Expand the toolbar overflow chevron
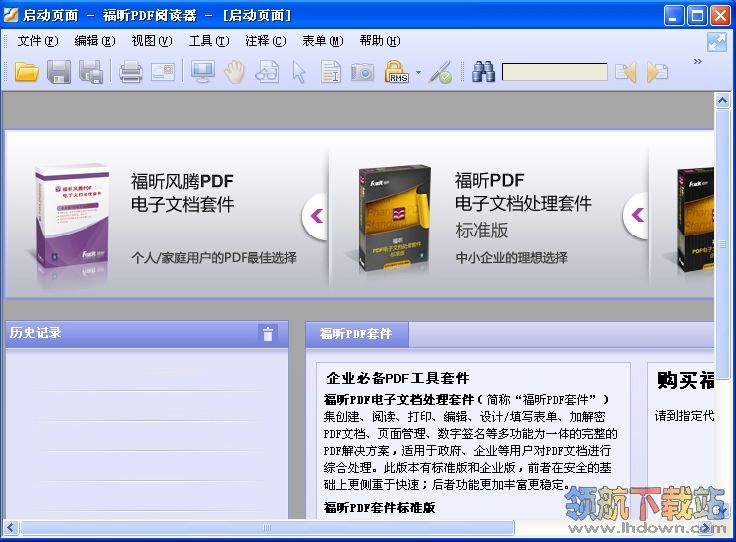Viewport: 736px width, 542px height. coord(698,61)
